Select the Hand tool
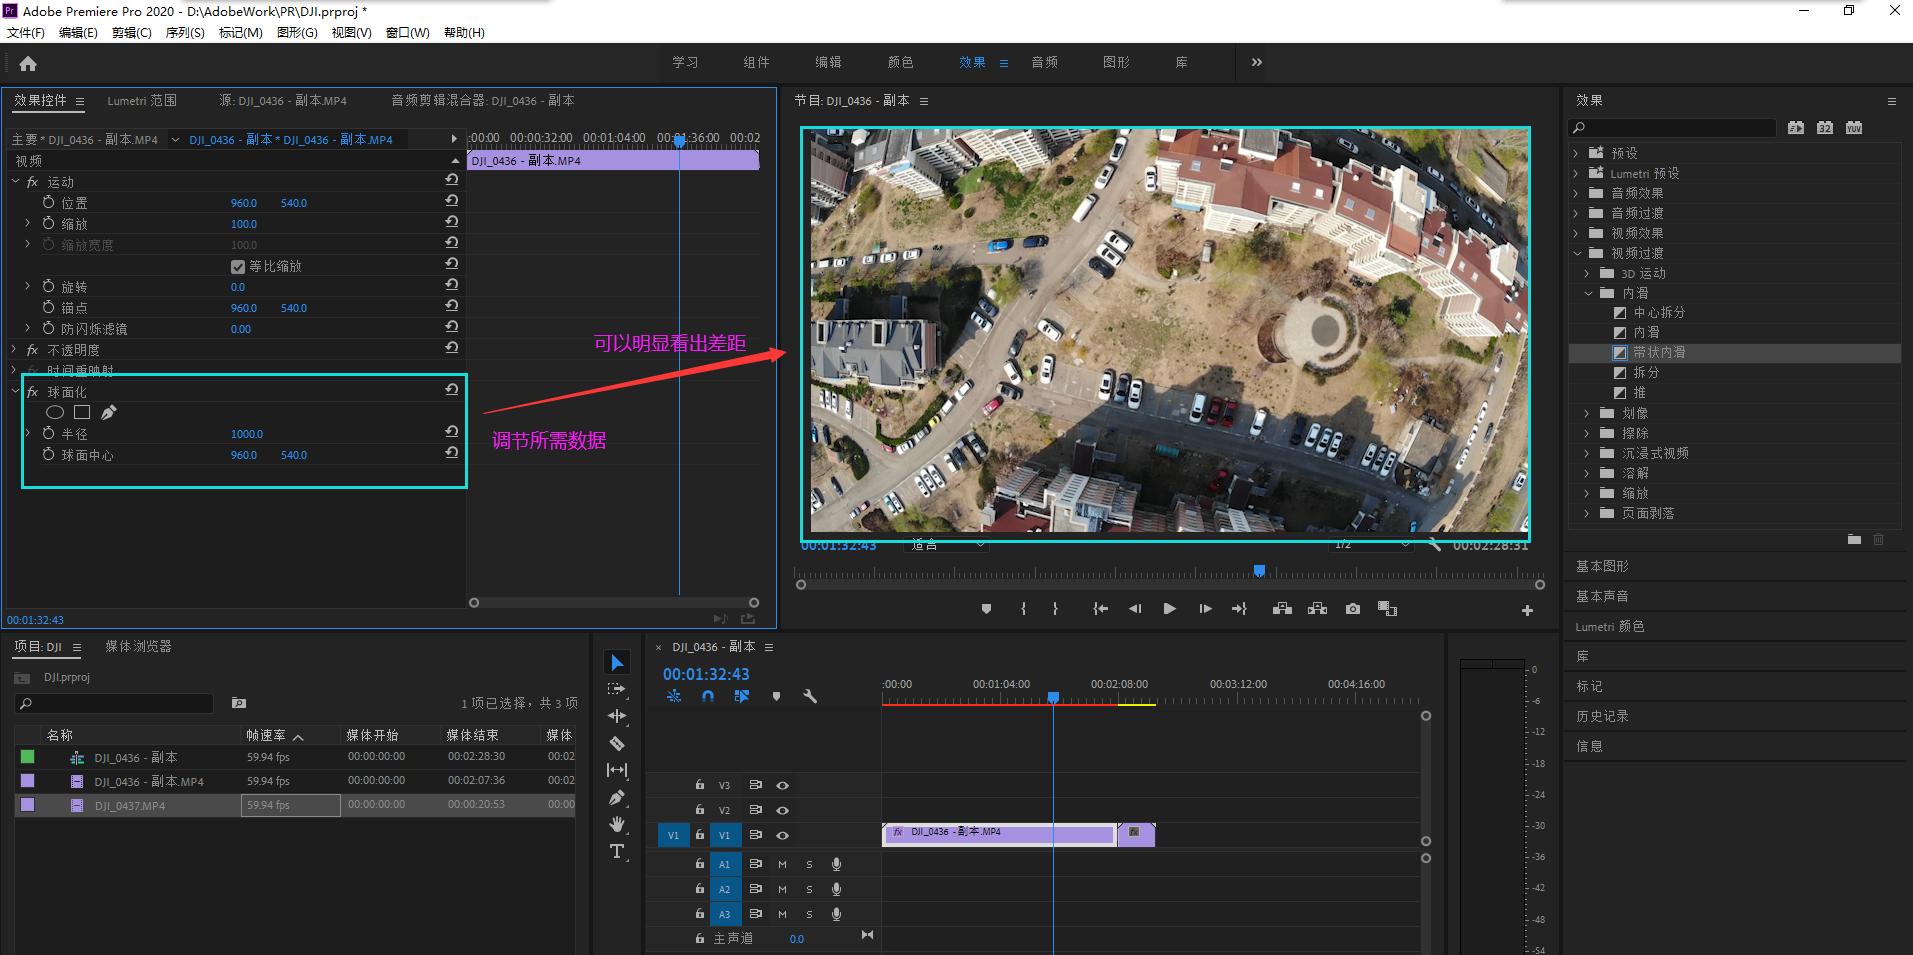Screen dimensions: 1913x955 tap(617, 824)
